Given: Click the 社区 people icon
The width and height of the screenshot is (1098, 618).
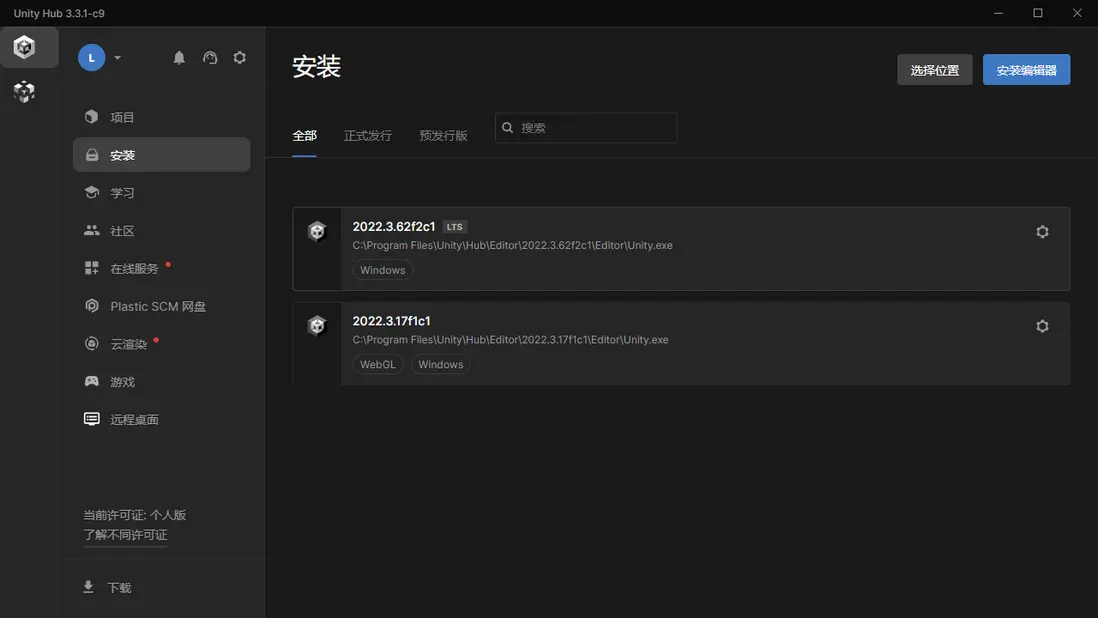Looking at the screenshot, I should 92,230.
